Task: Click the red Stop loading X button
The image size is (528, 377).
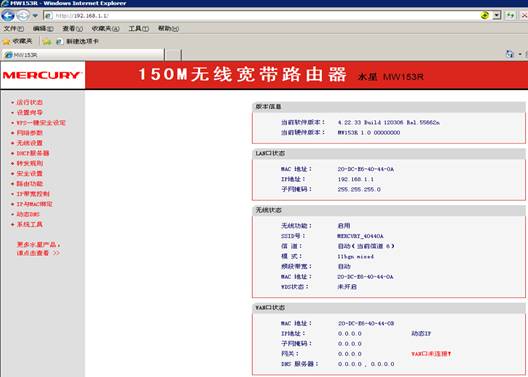Action: click(524, 15)
